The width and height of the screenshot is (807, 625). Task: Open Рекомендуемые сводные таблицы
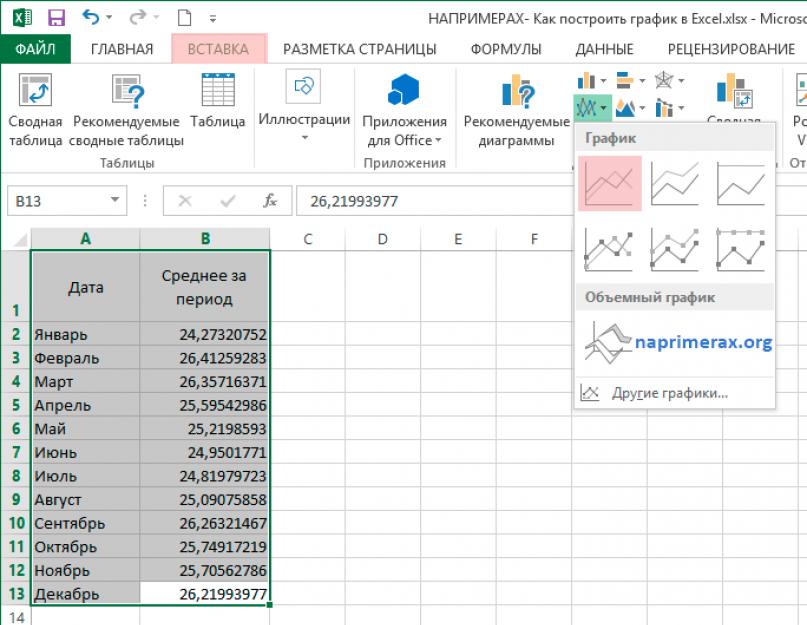pyautogui.click(x=127, y=110)
